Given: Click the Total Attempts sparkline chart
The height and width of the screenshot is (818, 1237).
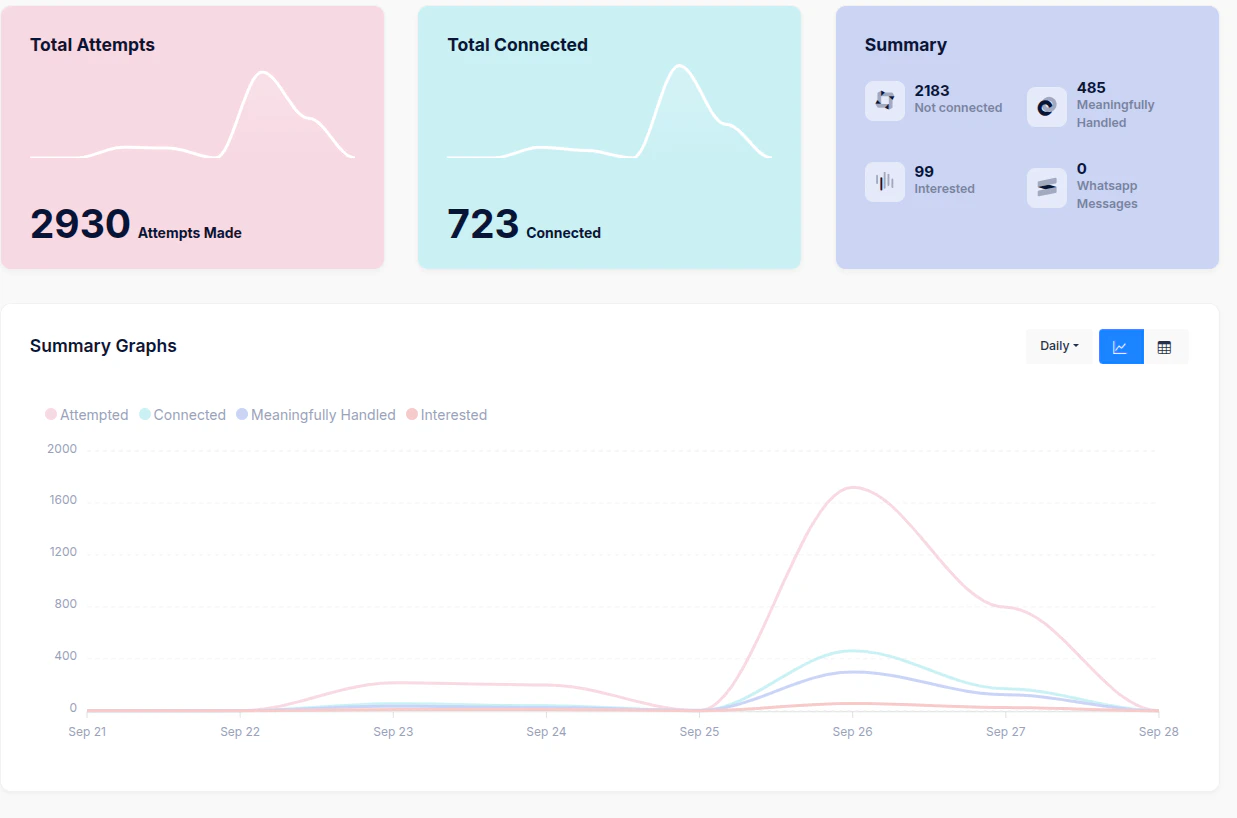Looking at the screenshot, I should pyautogui.click(x=192, y=115).
